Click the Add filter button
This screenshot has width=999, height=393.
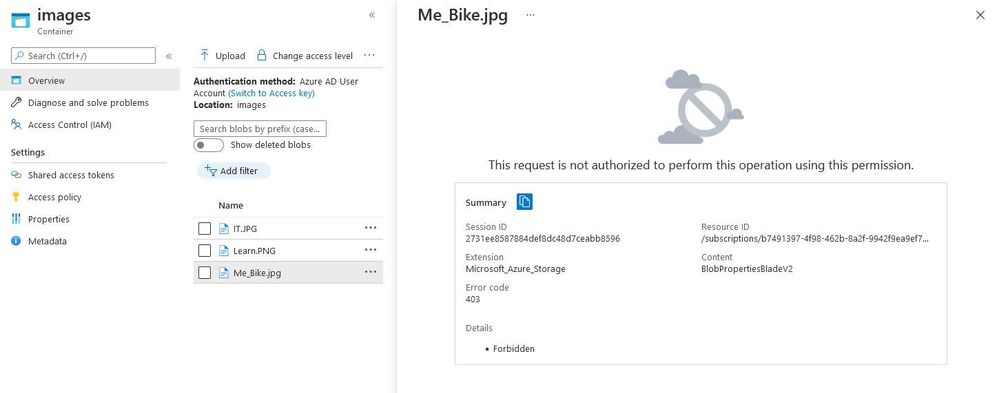[233, 171]
